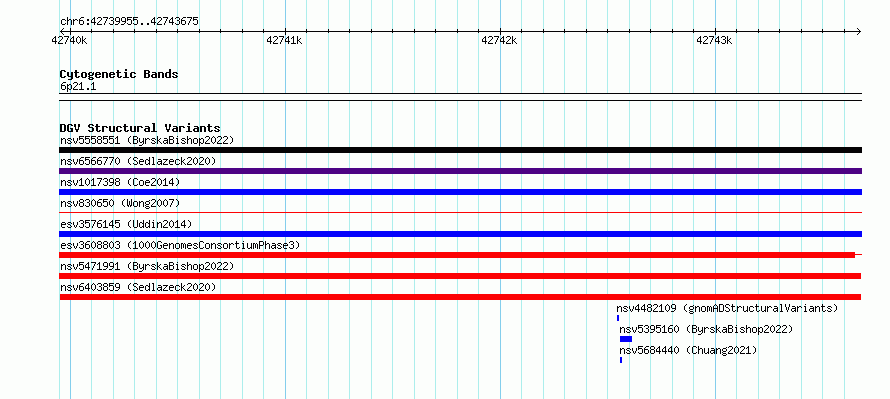
Task: Select the blue nsv1017398 variant bar
Action: [460, 192]
